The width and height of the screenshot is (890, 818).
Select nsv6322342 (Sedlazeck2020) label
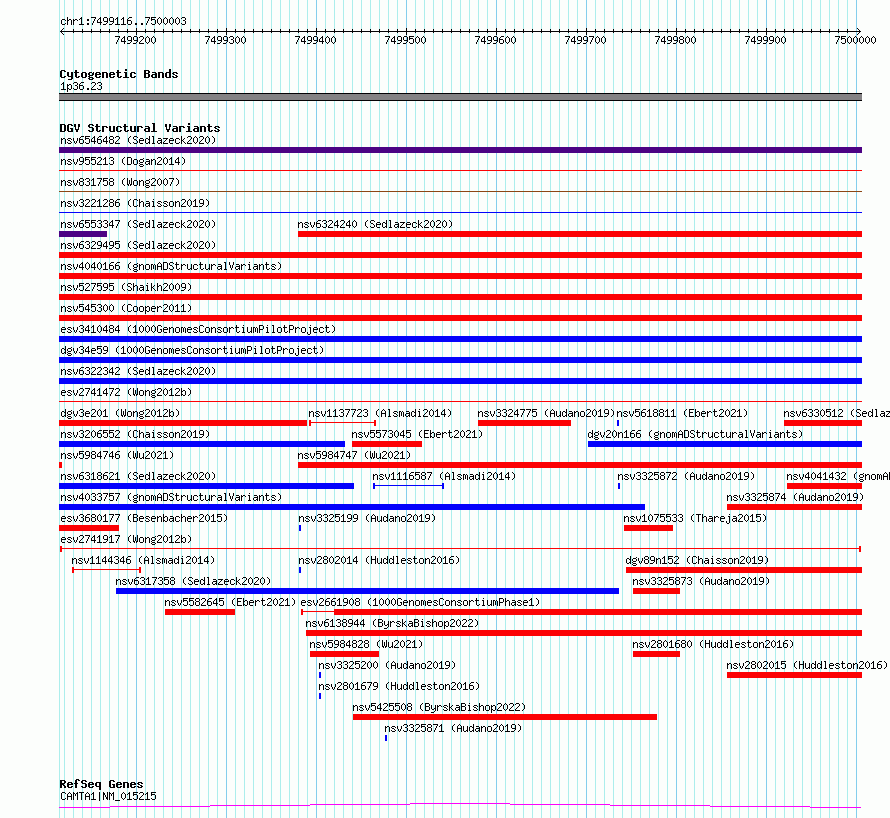click(138, 371)
